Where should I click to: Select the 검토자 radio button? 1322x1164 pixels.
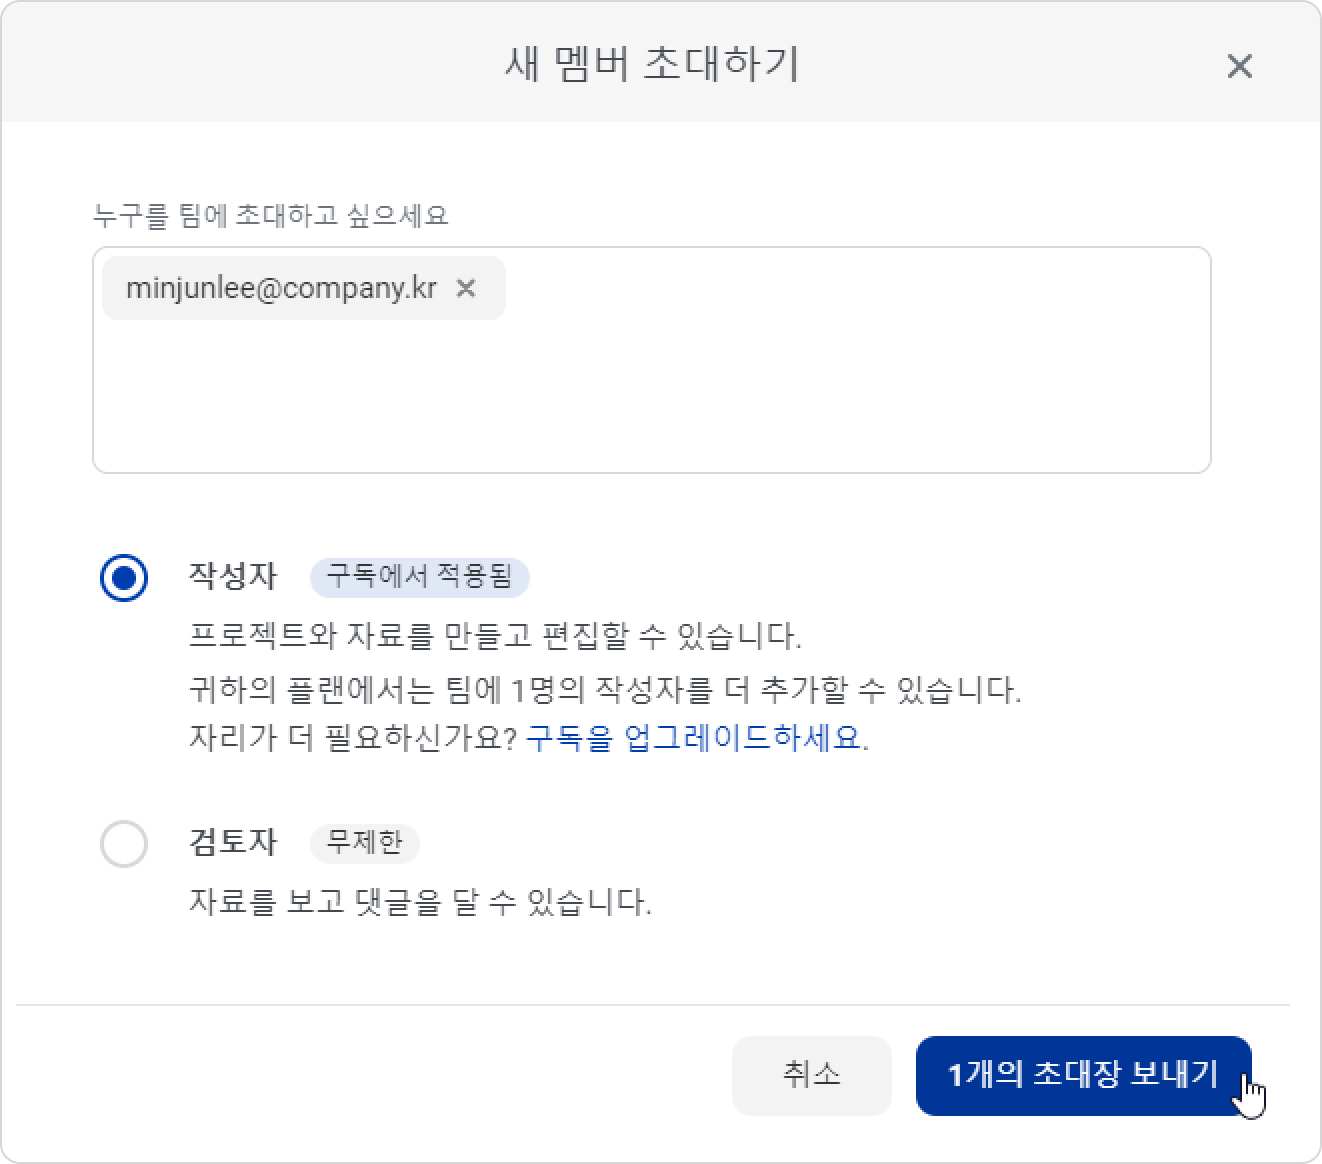[124, 843]
